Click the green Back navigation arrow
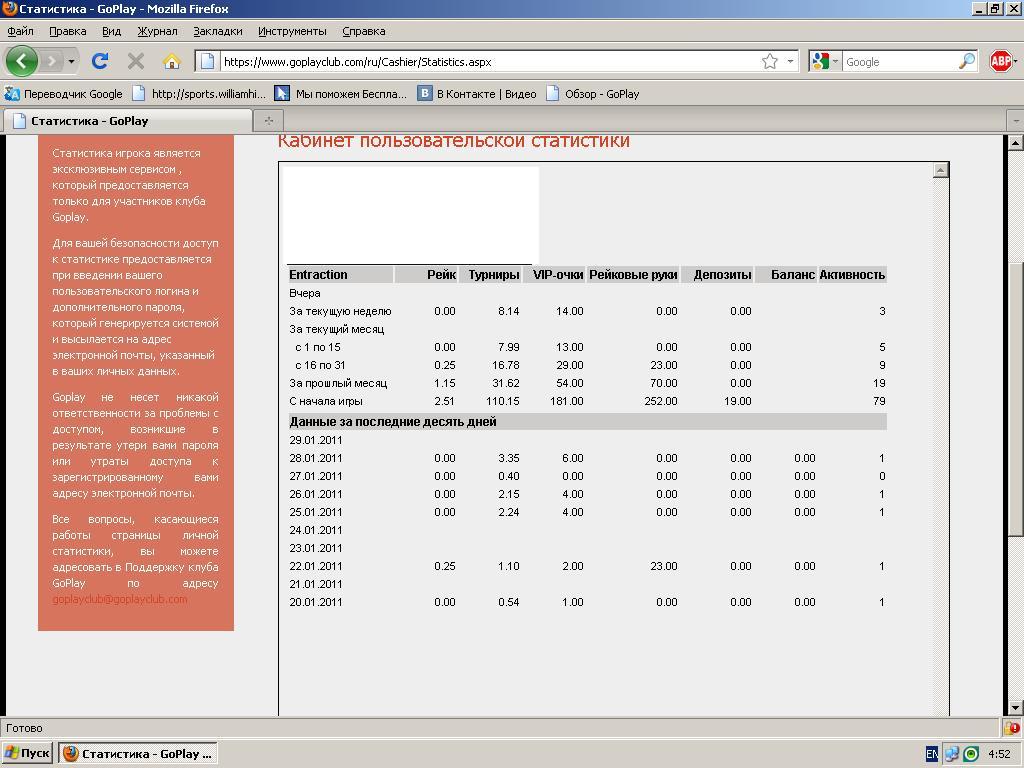 coord(21,61)
